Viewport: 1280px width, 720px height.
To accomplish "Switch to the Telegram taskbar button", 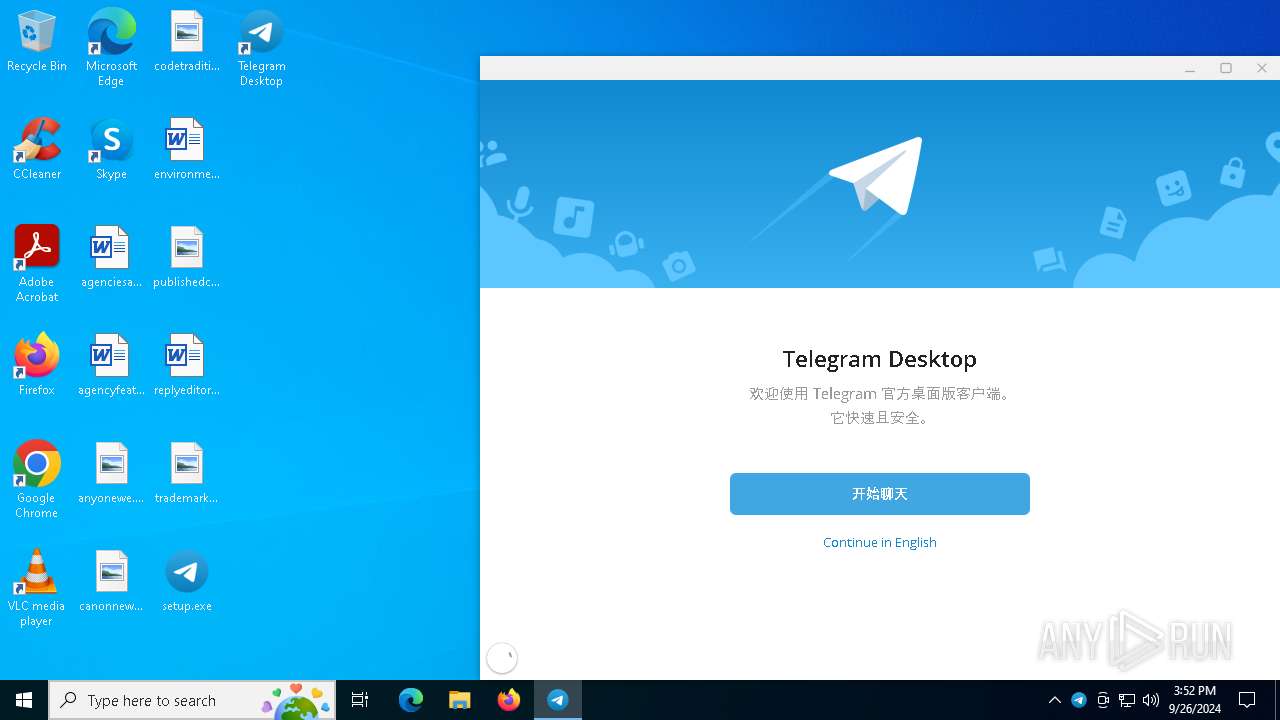I will click(558, 700).
